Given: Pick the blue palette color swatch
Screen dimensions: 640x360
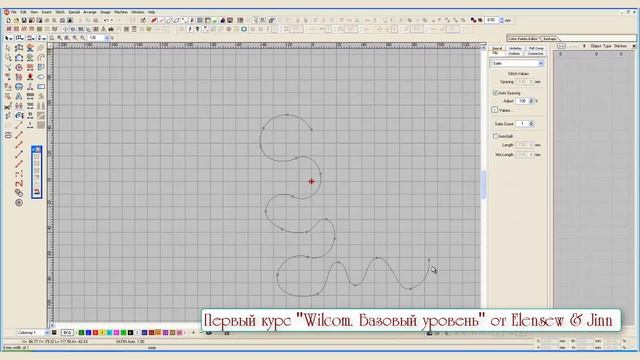Looking at the screenshot, I should click(x=88, y=333).
